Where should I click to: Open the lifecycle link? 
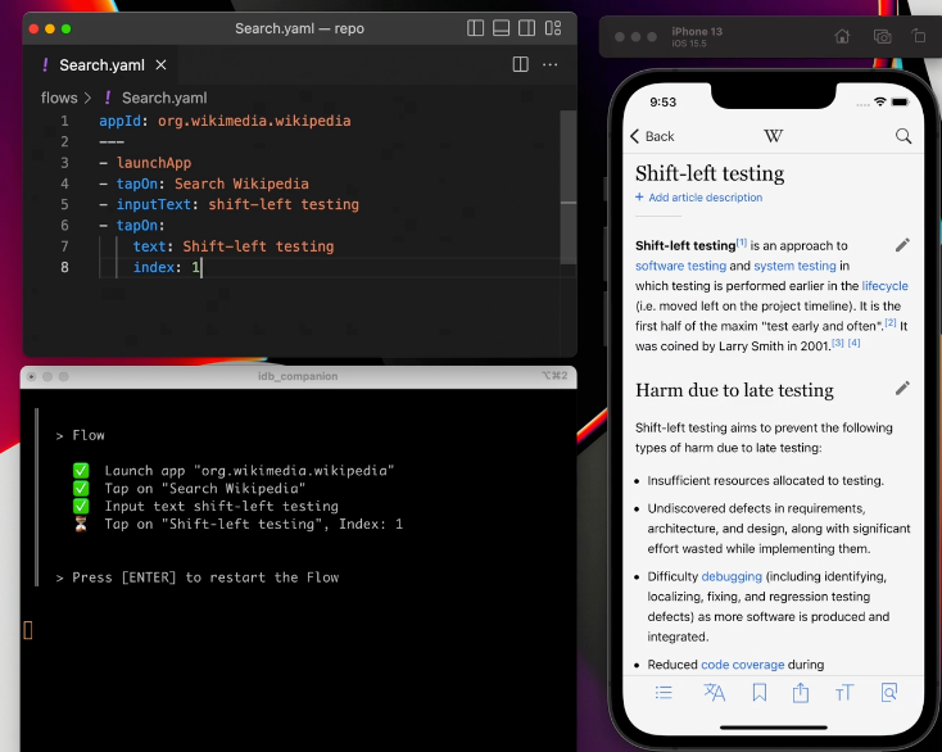click(885, 286)
